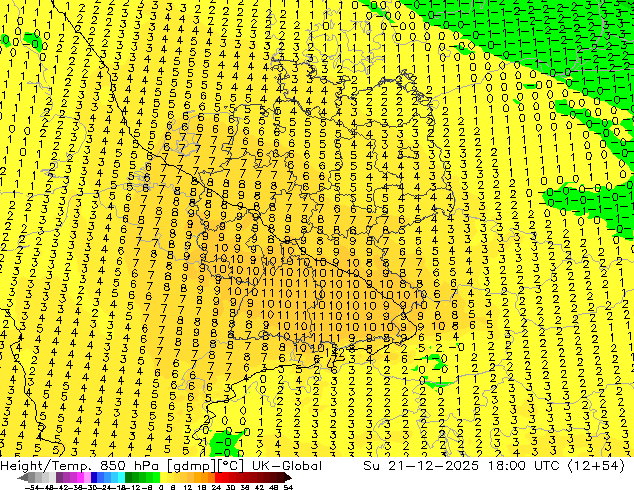Click the bright magenta legend segment
The height and width of the screenshot is (490, 634).
80,478
